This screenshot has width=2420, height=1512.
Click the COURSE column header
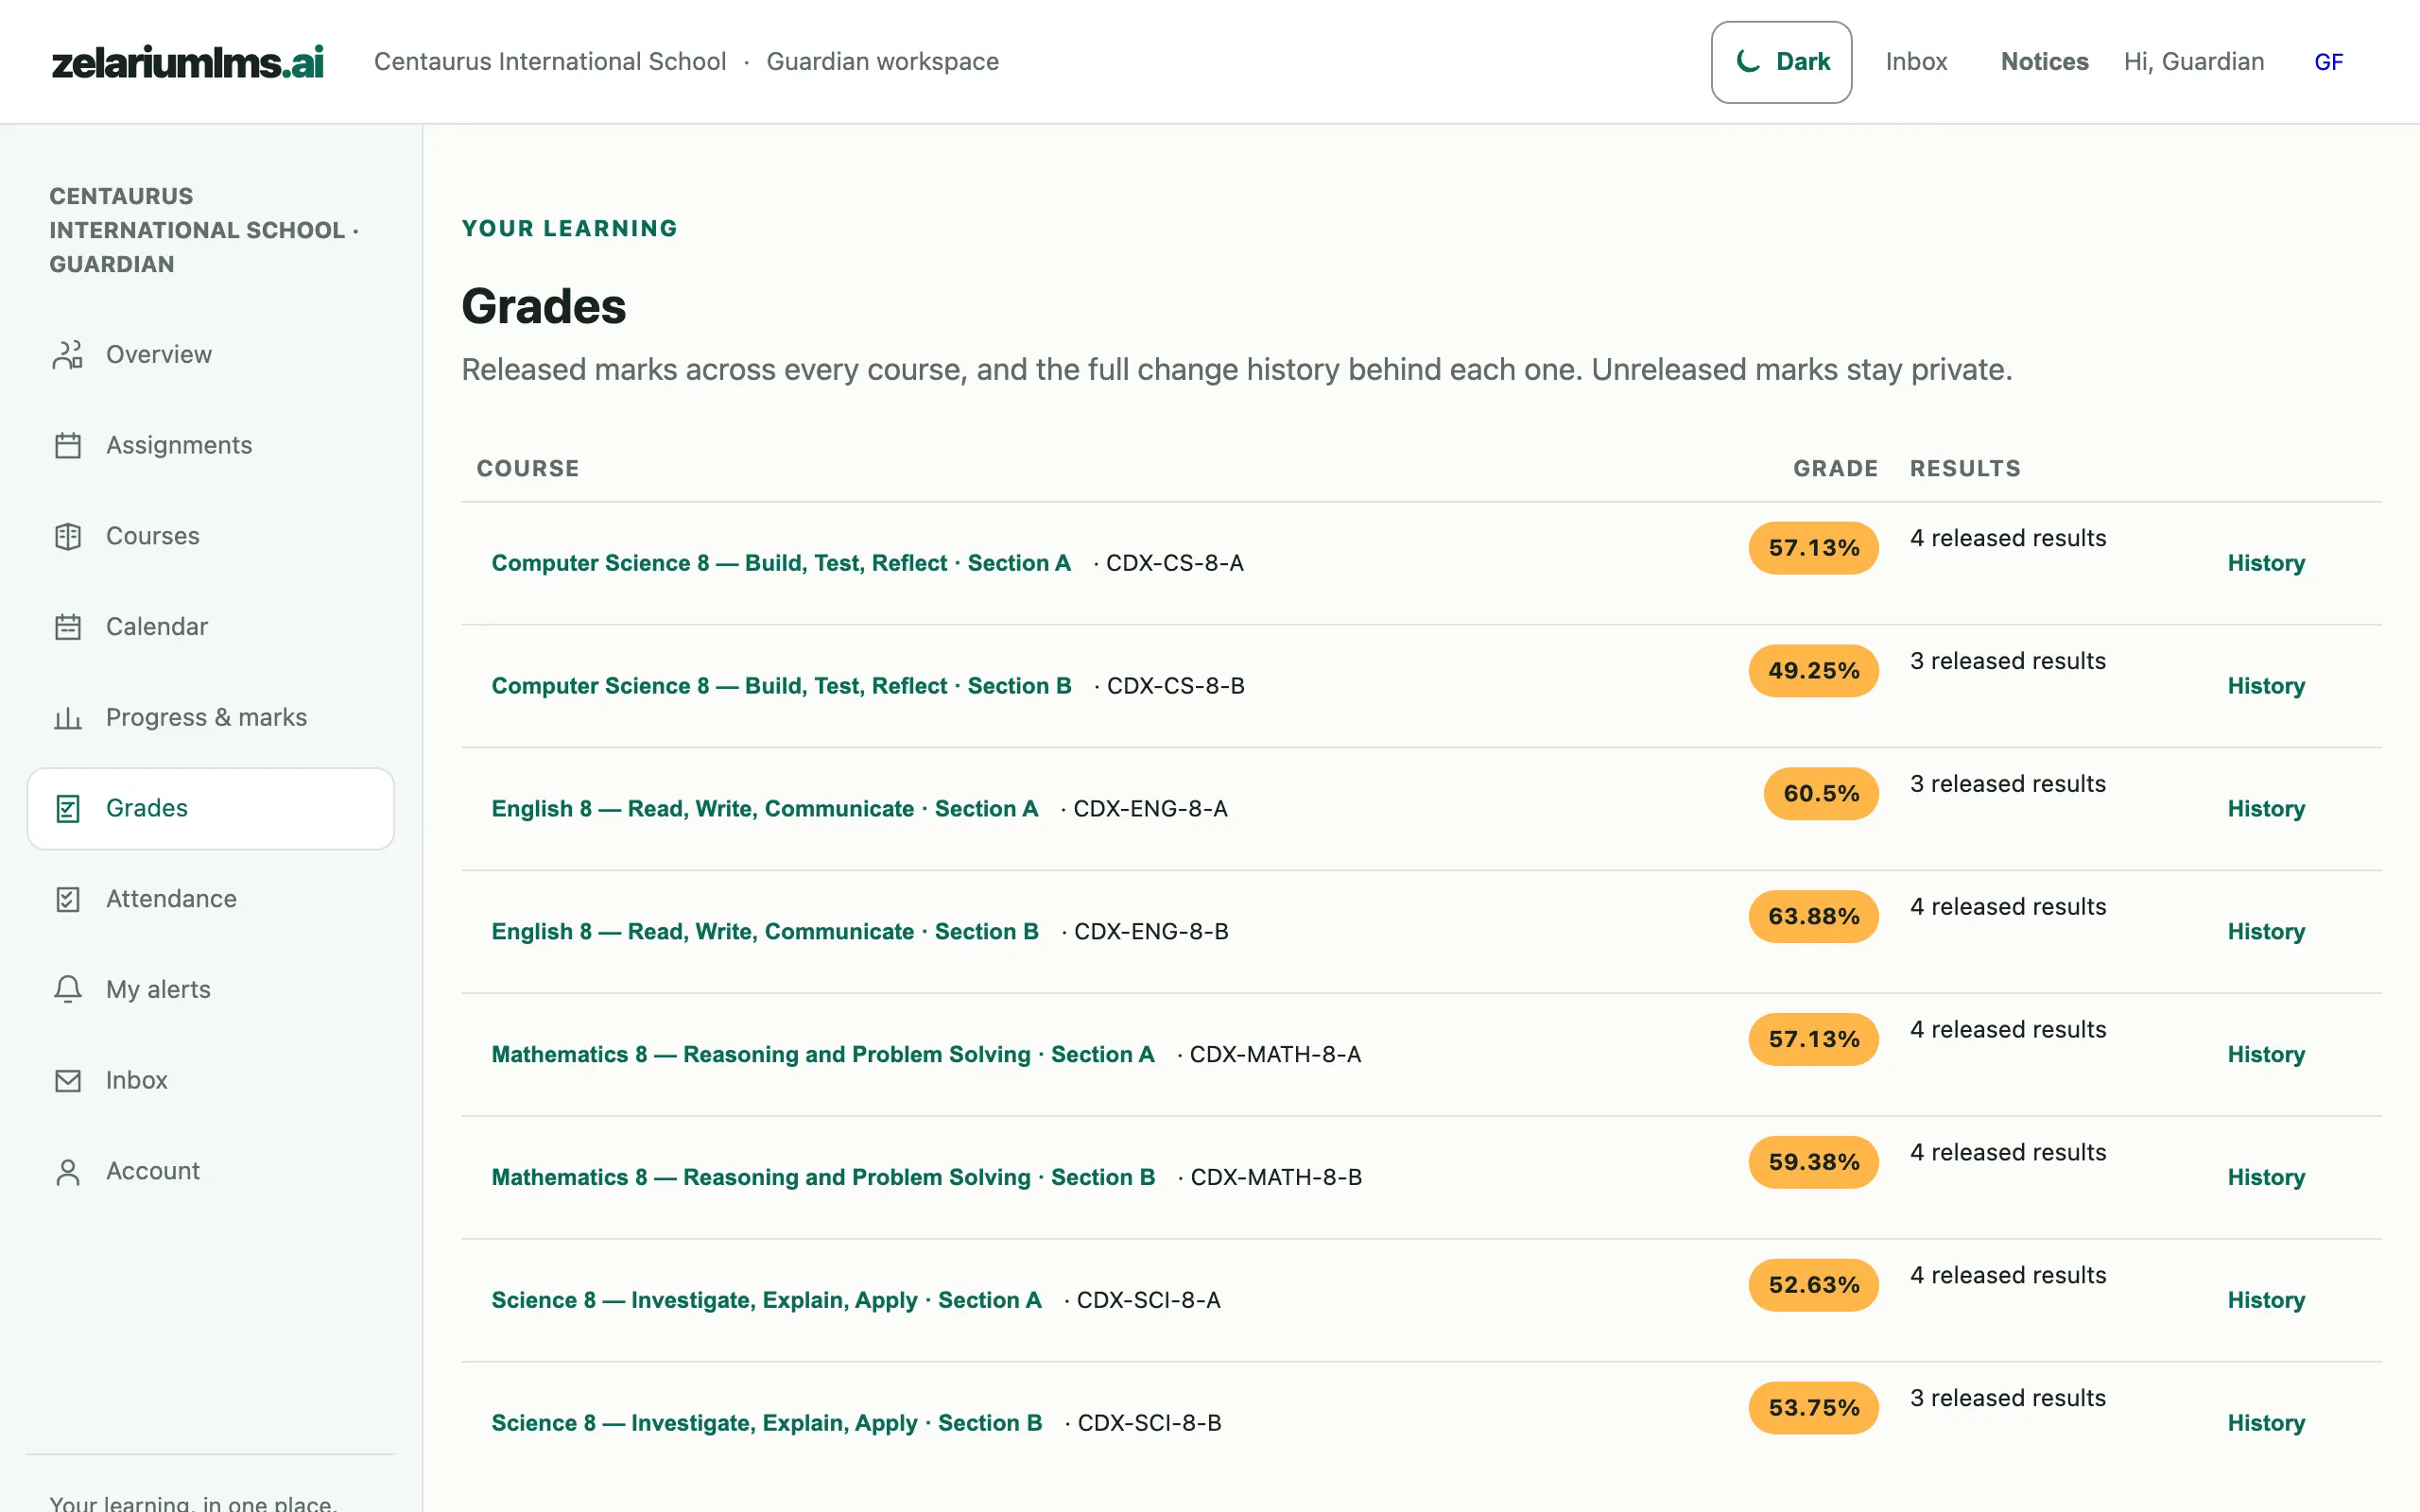528,469
